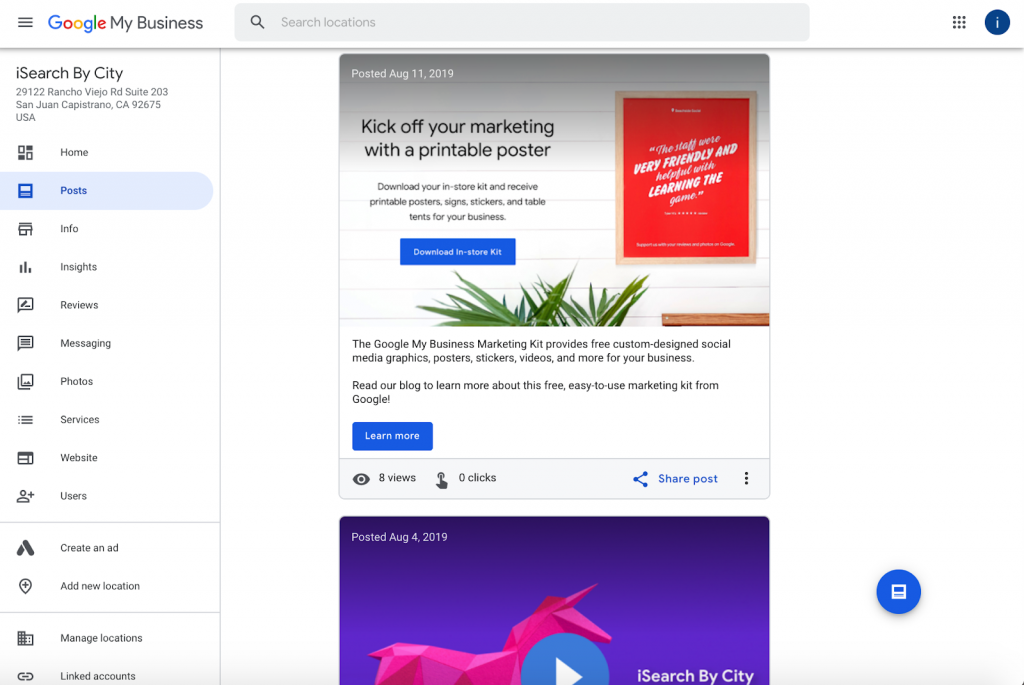The height and width of the screenshot is (685, 1024).
Task: Click the Learn more button
Action: [392, 436]
